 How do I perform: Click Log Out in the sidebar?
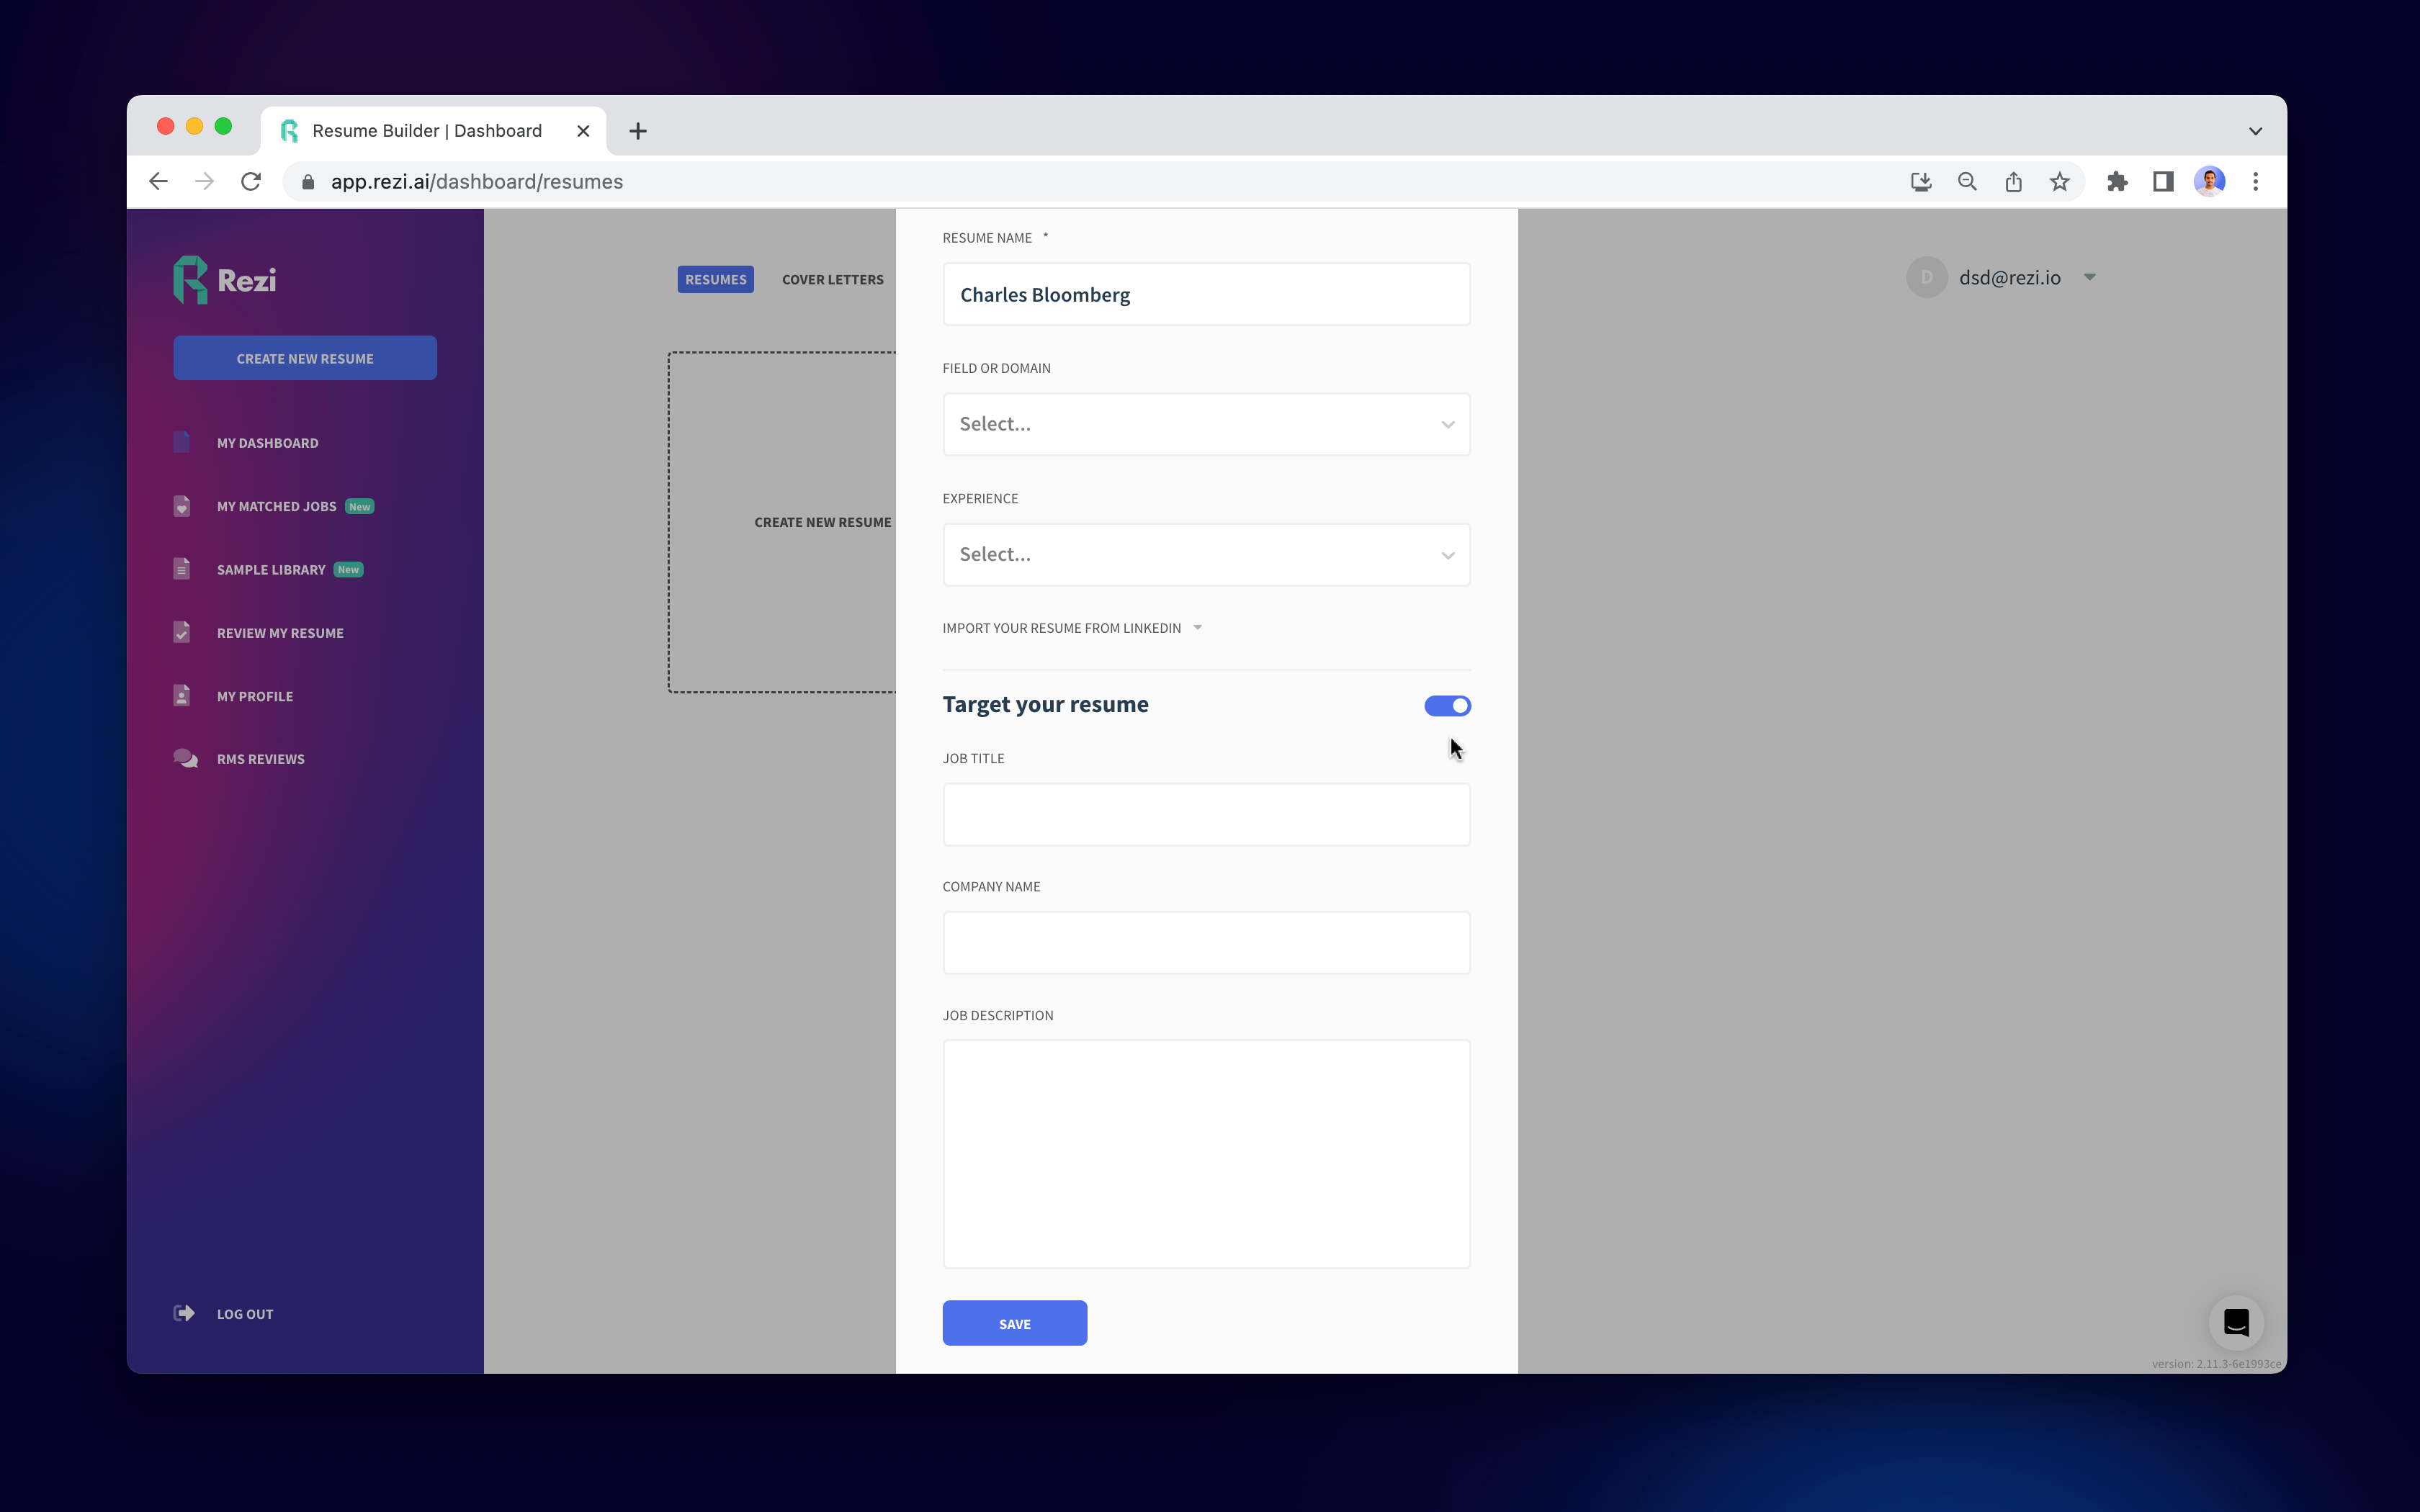pos(244,1313)
